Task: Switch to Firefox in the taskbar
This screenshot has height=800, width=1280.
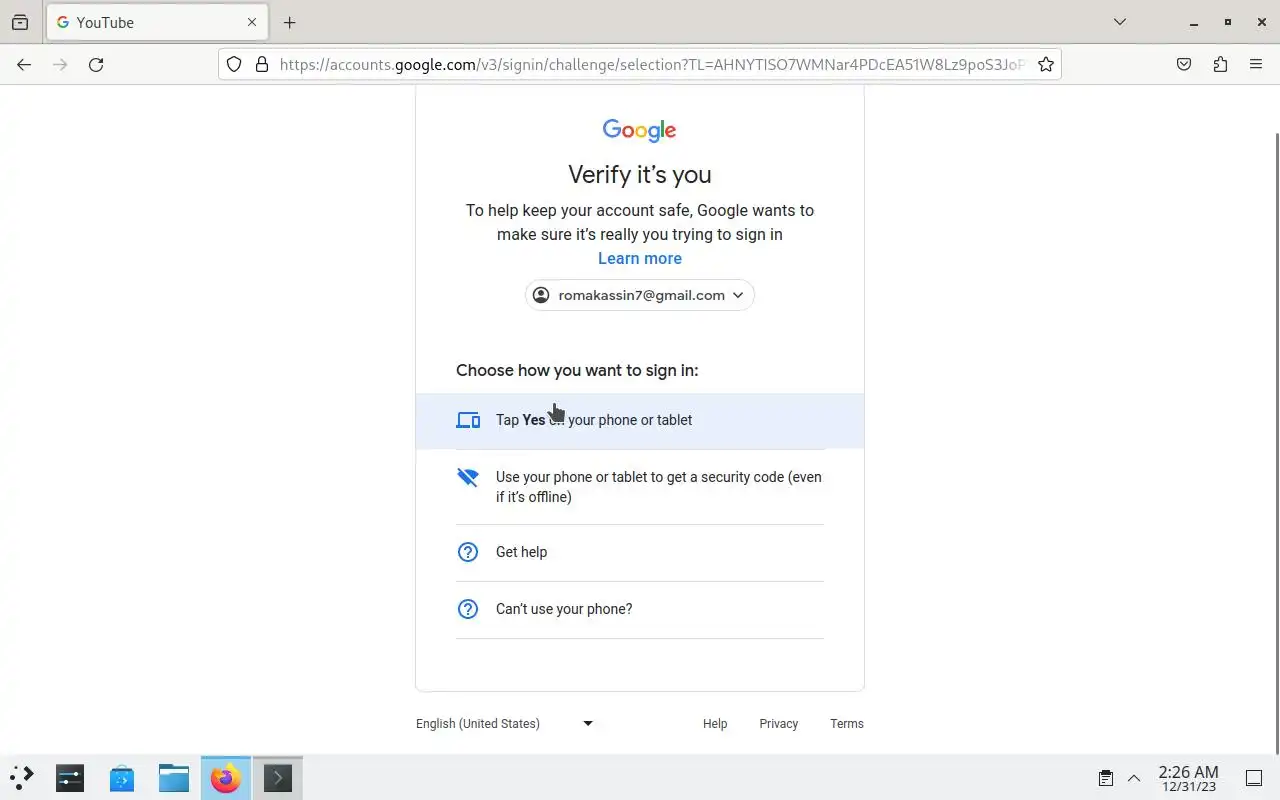Action: [x=226, y=777]
